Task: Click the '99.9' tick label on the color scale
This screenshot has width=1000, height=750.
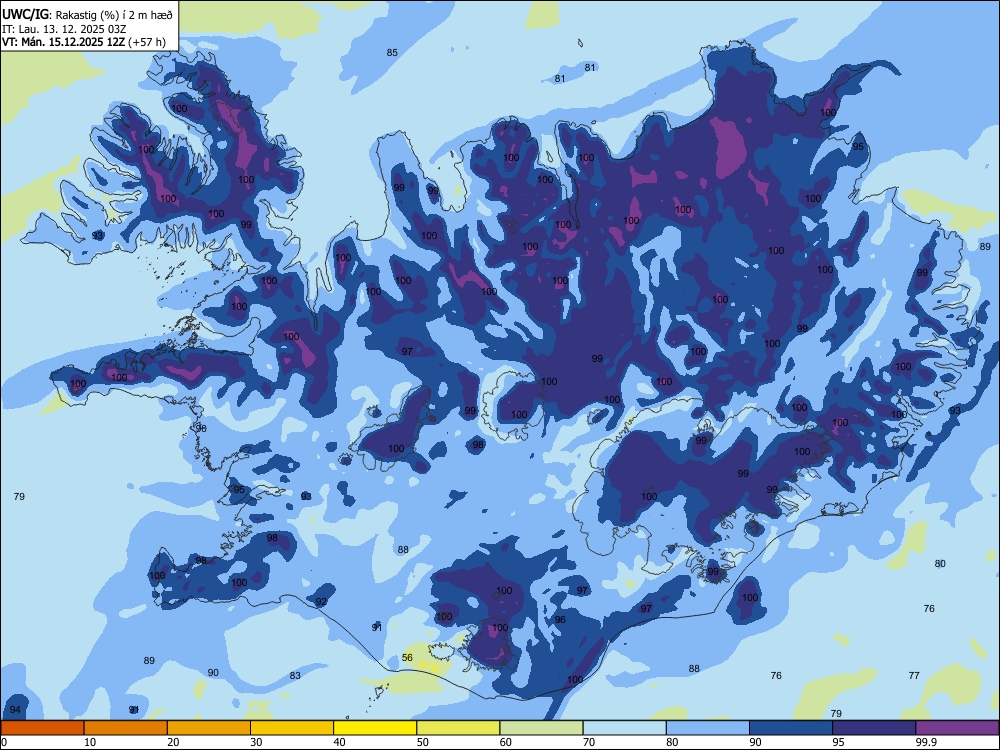Action: click(x=925, y=742)
